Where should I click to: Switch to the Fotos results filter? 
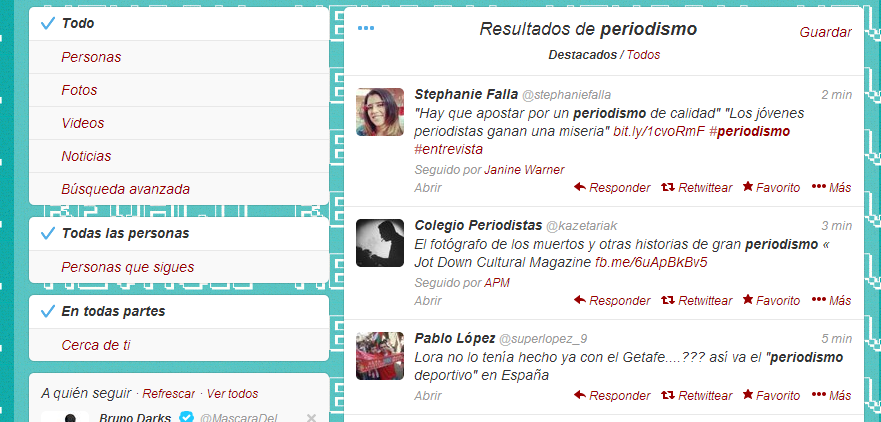point(179,90)
